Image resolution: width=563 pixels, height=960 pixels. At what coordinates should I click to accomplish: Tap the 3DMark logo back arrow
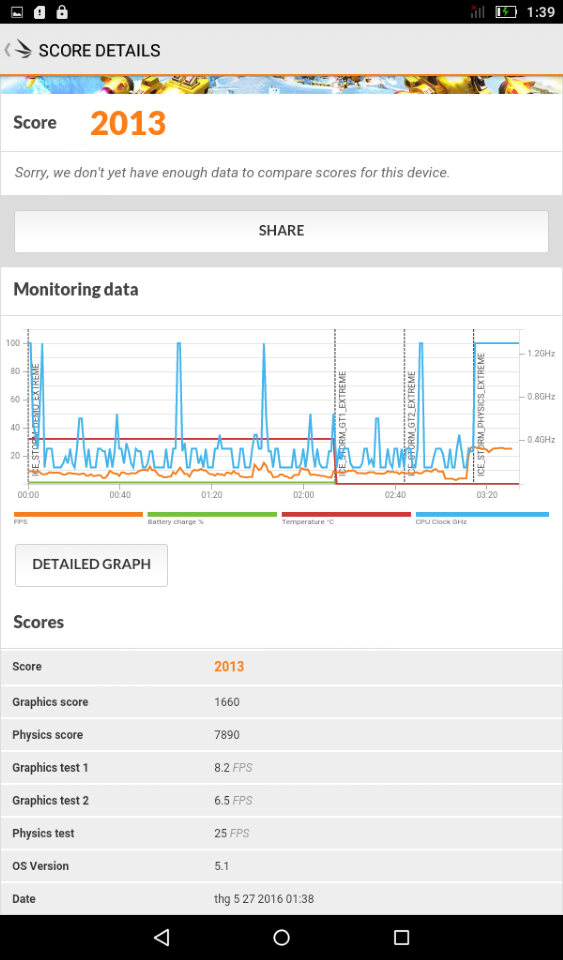coord(18,50)
